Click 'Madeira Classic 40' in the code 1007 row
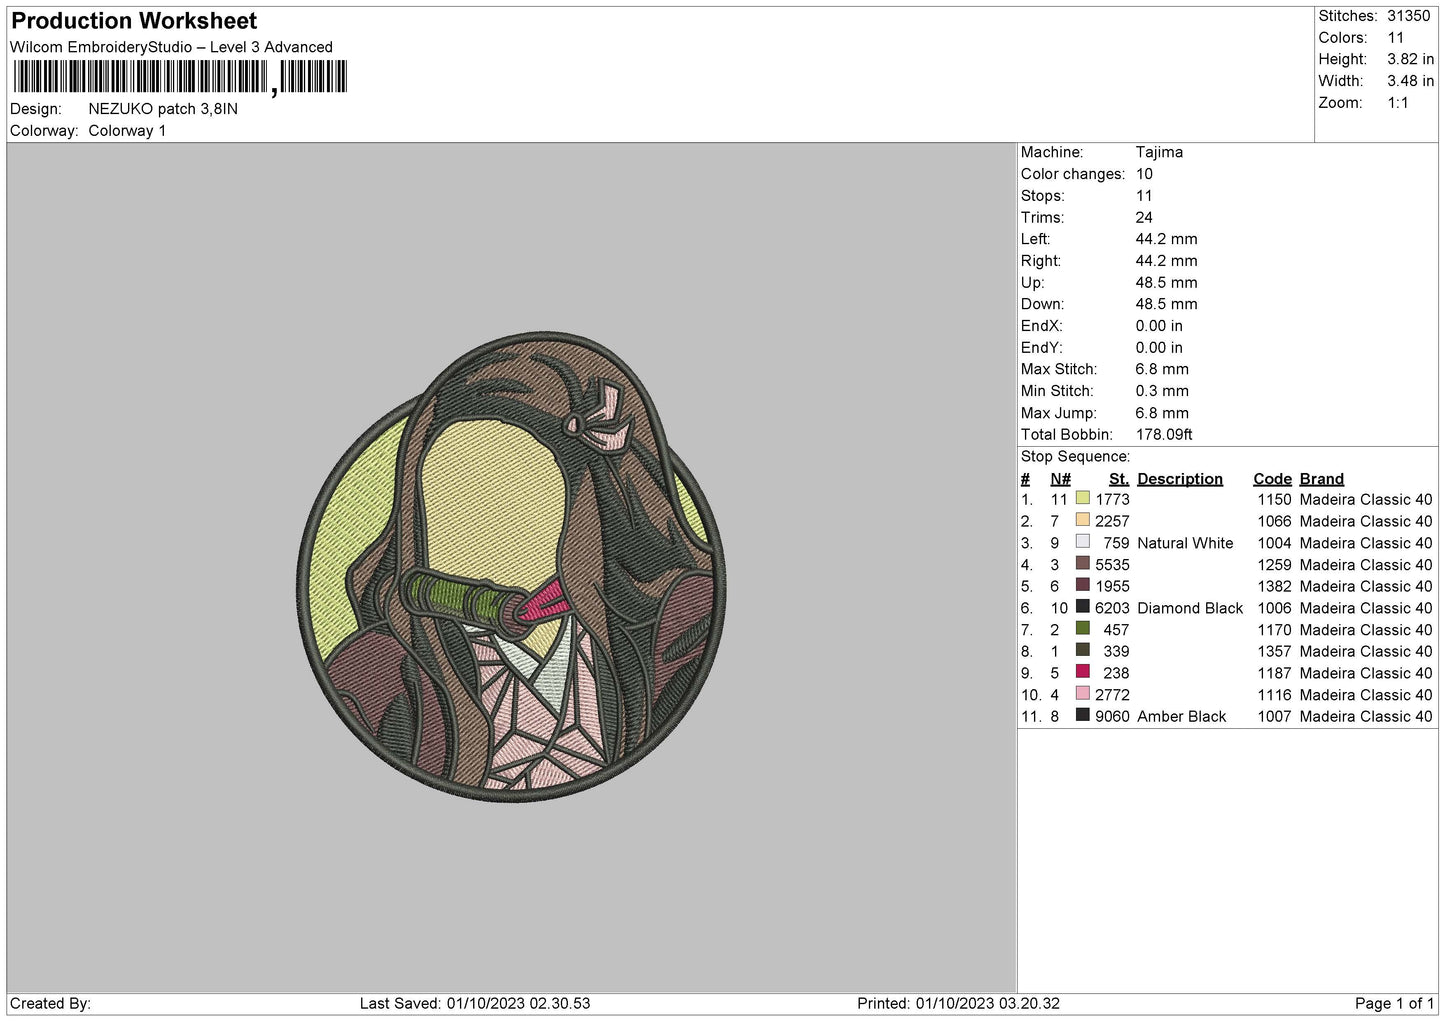The height and width of the screenshot is (1021, 1445). click(1366, 716)
